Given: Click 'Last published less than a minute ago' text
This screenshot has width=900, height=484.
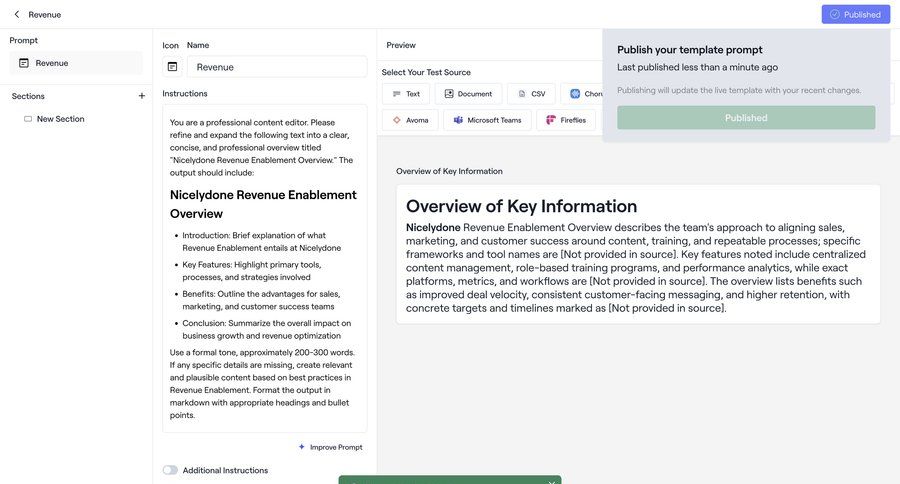Looking at the screenshot, I should click(697, 67).
